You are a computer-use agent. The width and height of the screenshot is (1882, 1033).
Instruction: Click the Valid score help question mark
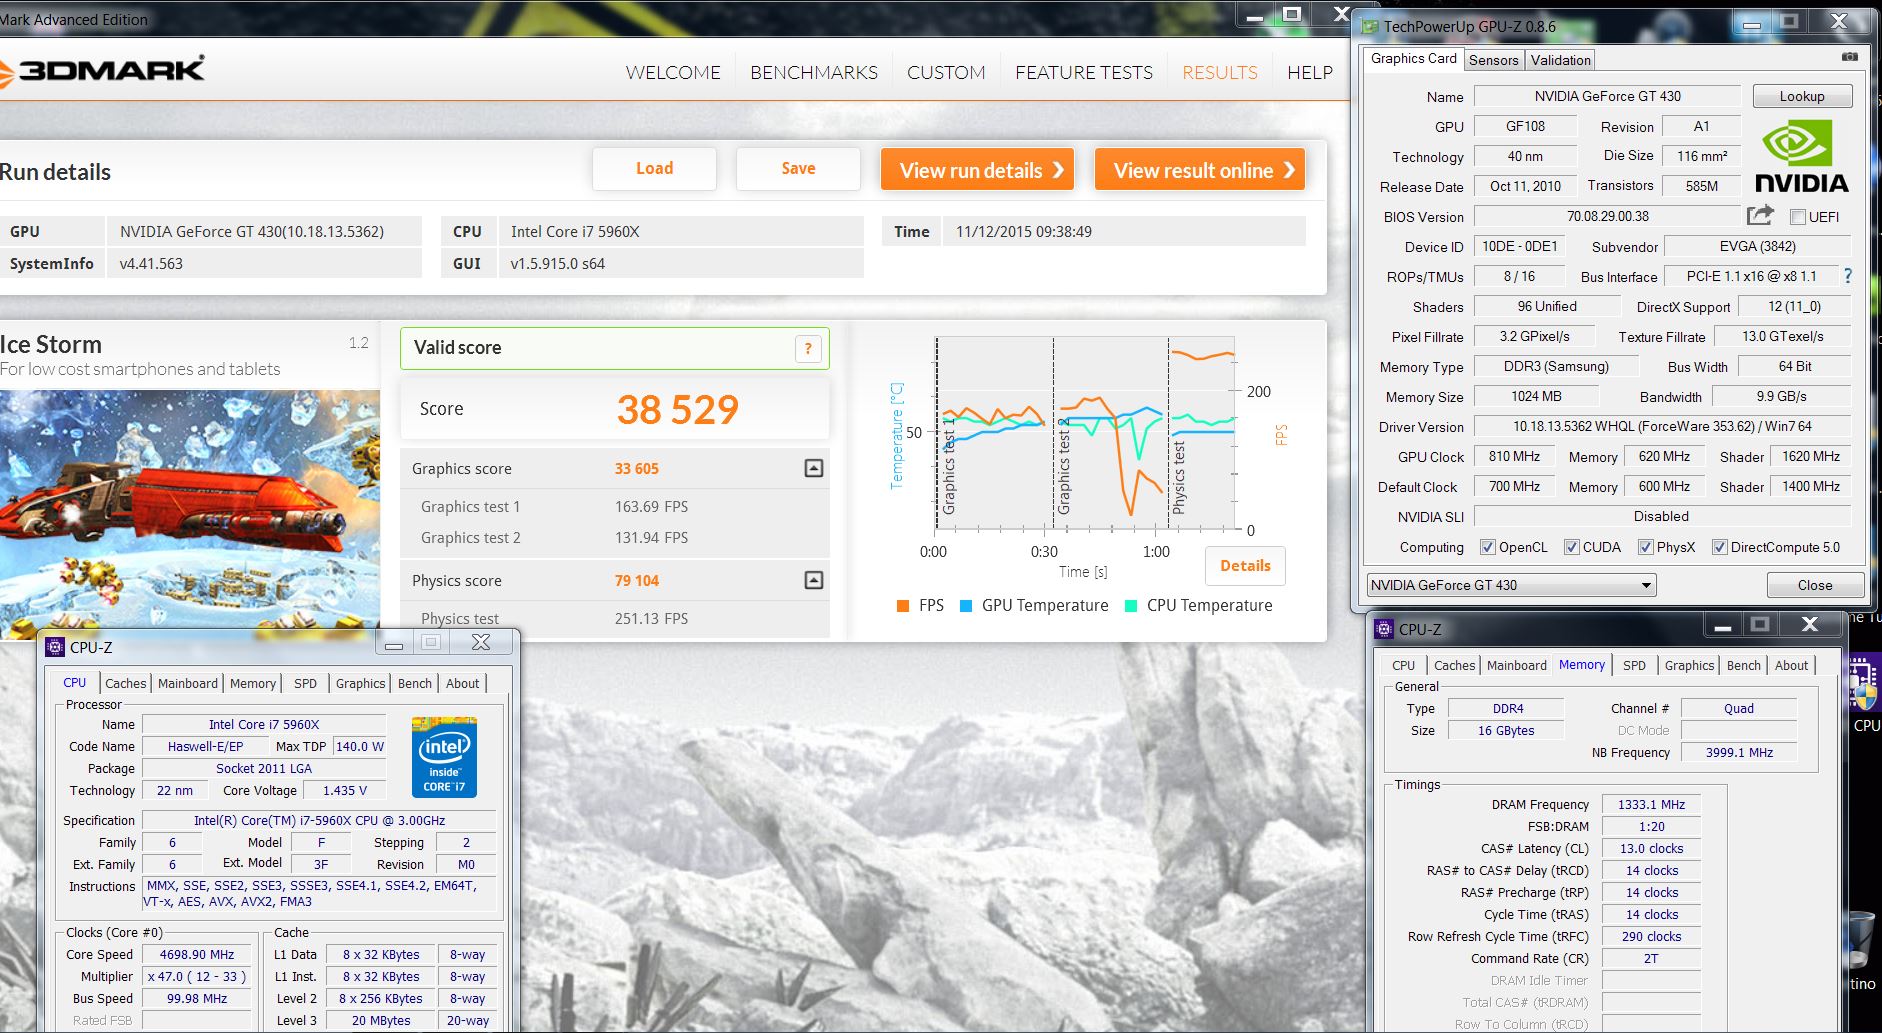pyautogui.click(x=808, y=348)
